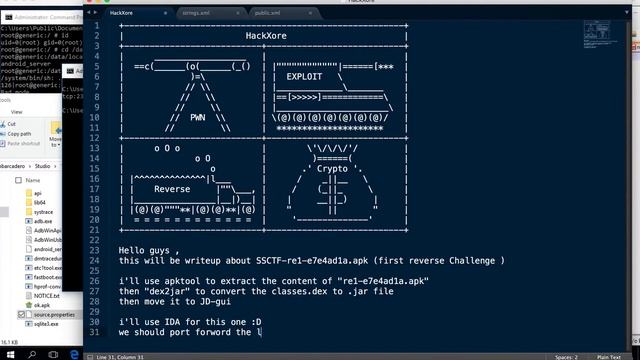Select the fastboot.exe file
This screenshot has height=360, width=640.
[43, 277]
